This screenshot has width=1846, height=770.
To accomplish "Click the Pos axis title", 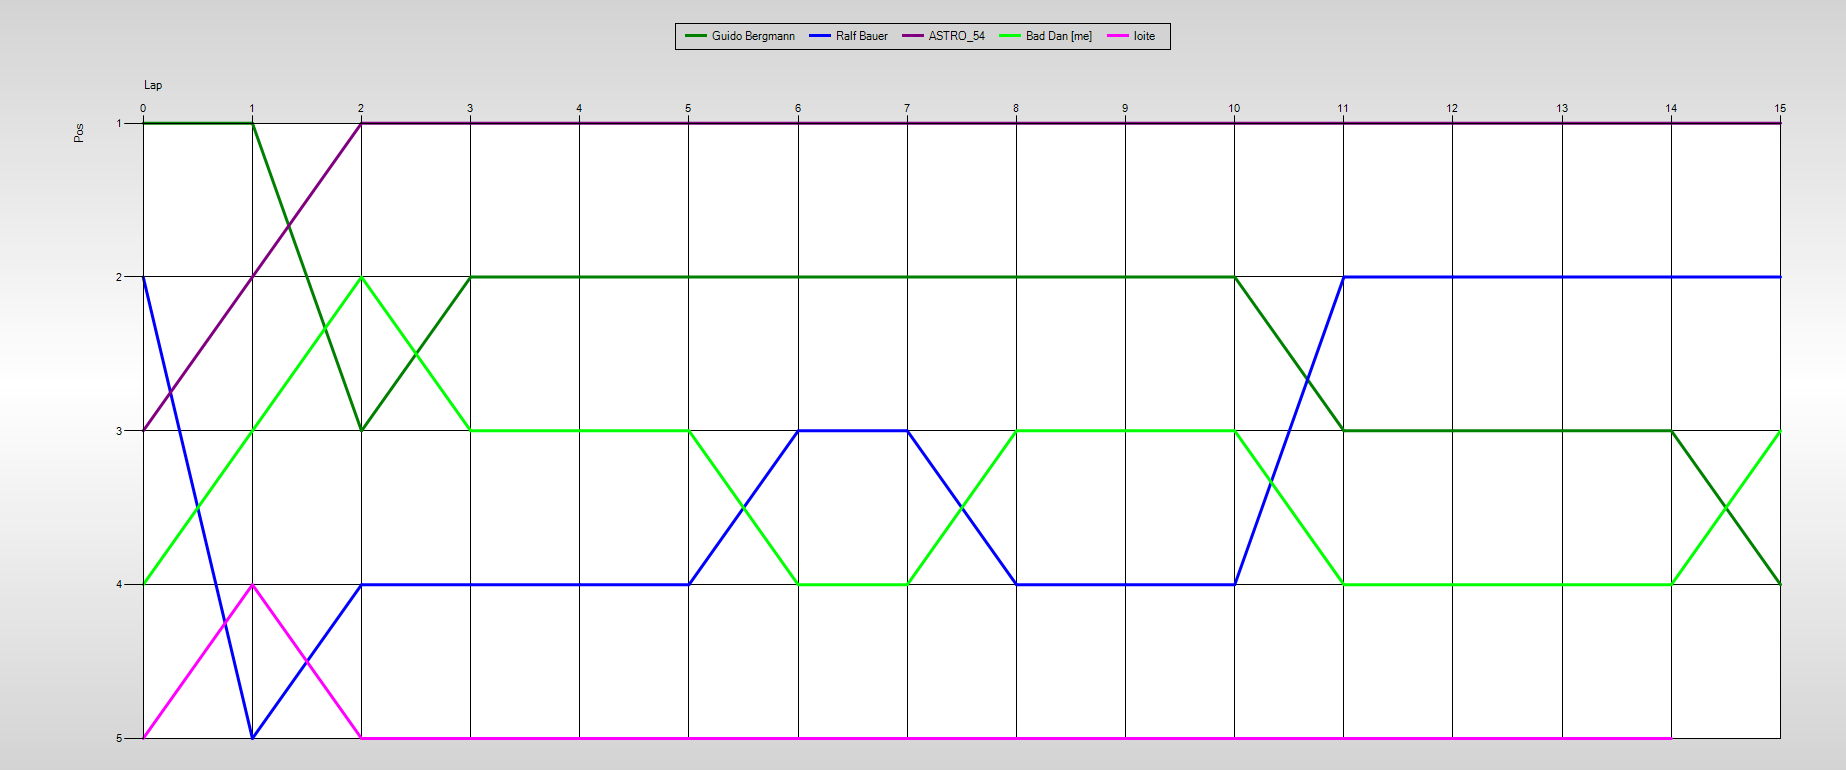I will coord(79,133).
